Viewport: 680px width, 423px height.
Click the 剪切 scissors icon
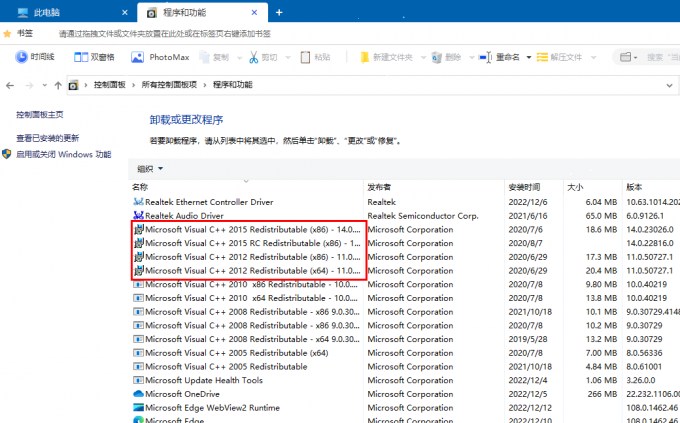pyautogui.click(x=254, y=57)
